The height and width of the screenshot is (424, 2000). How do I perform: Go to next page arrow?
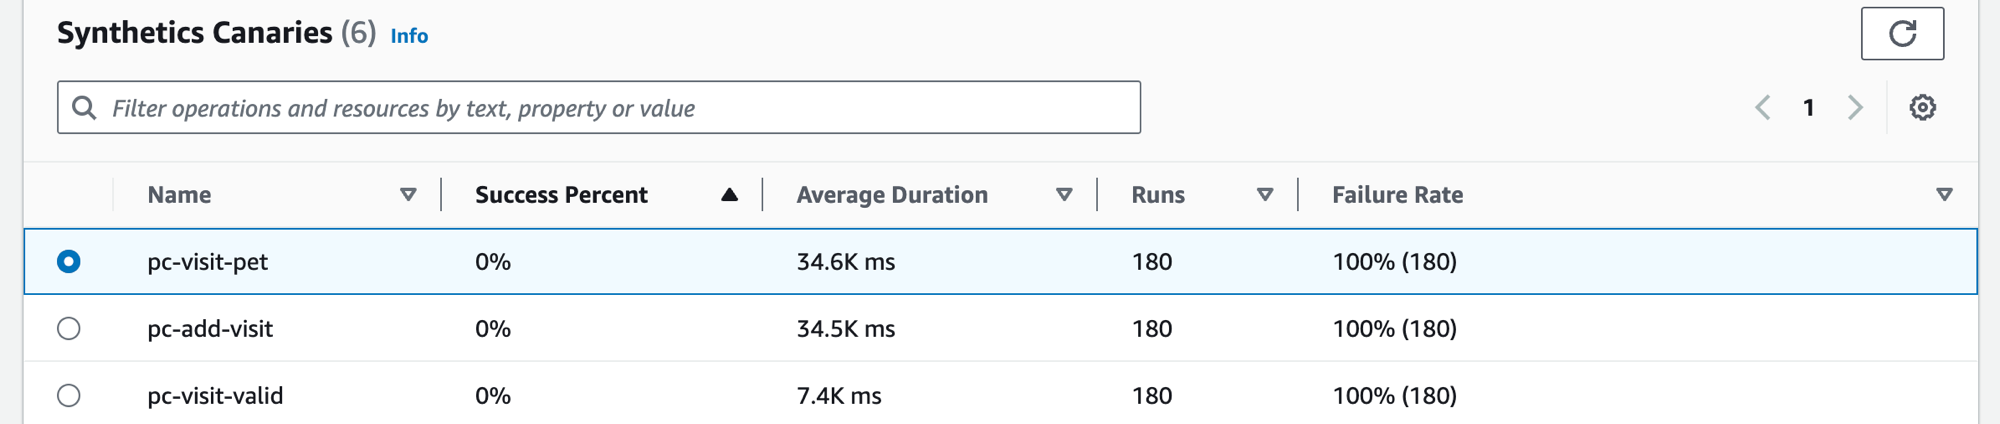1855,108
